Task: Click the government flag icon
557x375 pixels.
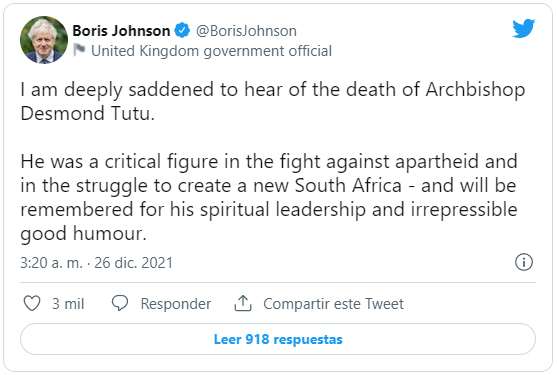Action: [x=79, y=50]
